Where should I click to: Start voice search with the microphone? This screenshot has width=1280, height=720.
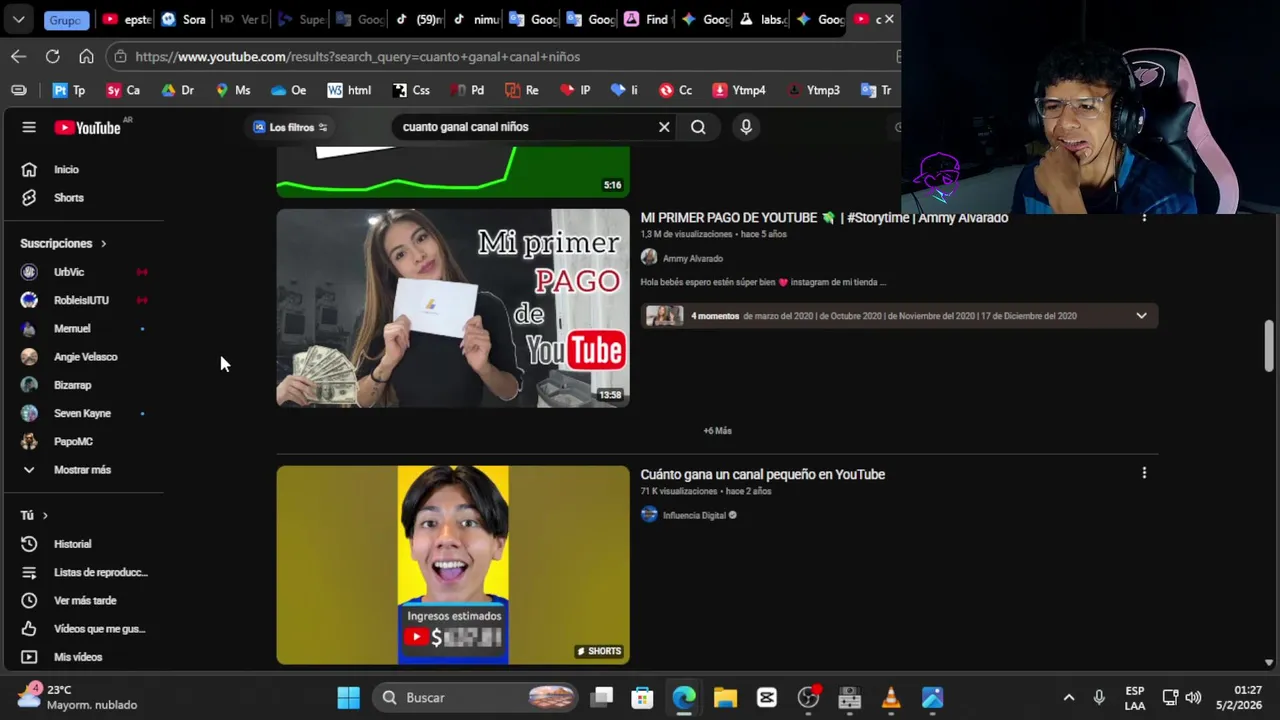coord(746,127)
